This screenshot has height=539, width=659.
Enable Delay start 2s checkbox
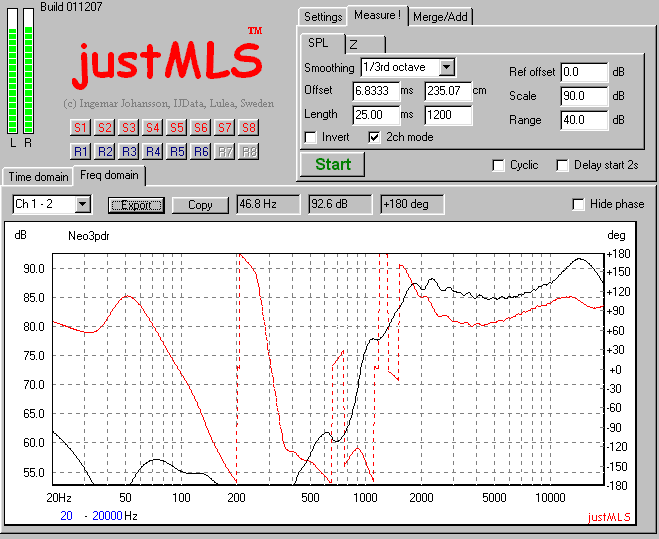[562, 165]
